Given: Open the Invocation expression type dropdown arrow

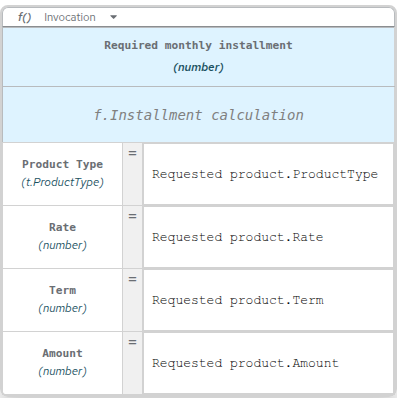Looking at the screenshot, I should [113, 17].
